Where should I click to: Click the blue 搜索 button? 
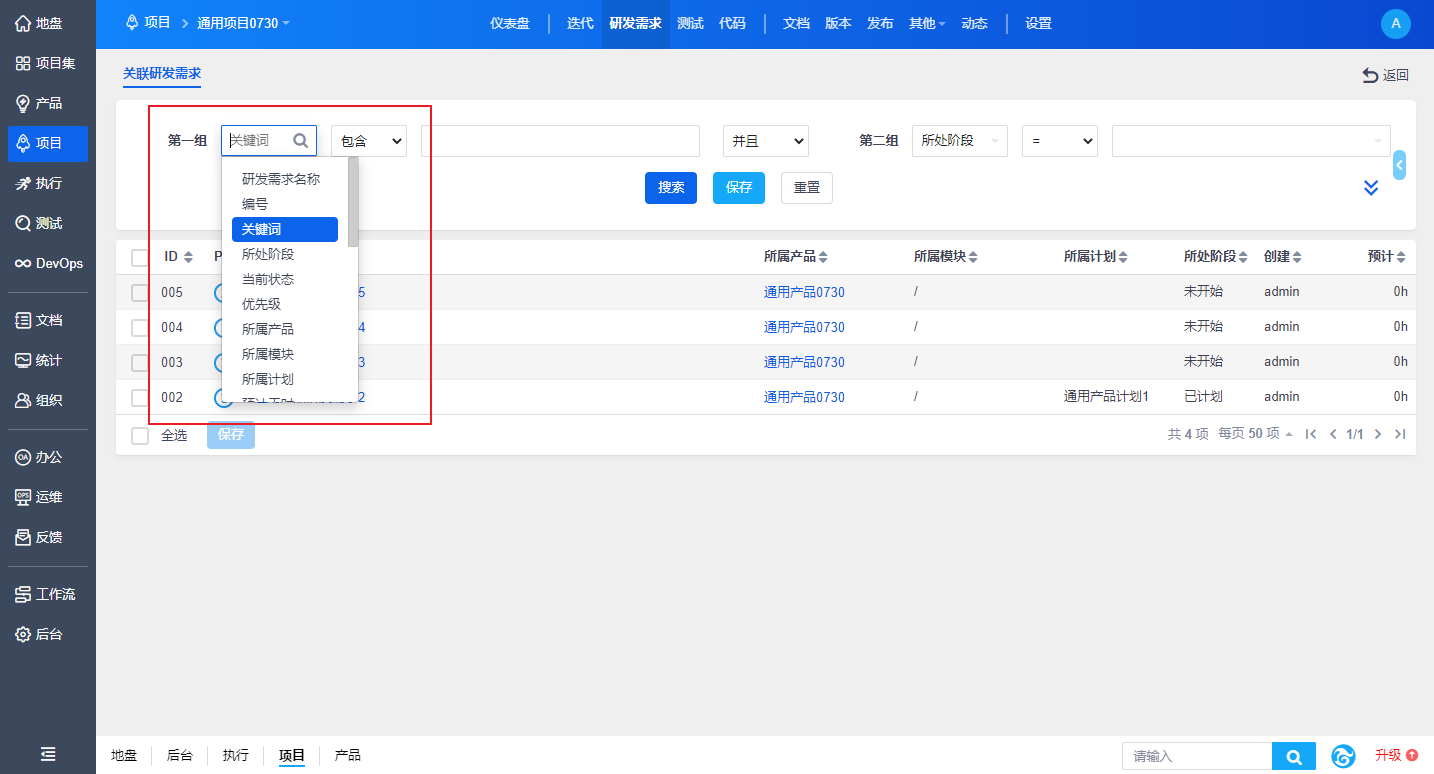[670, 188]
